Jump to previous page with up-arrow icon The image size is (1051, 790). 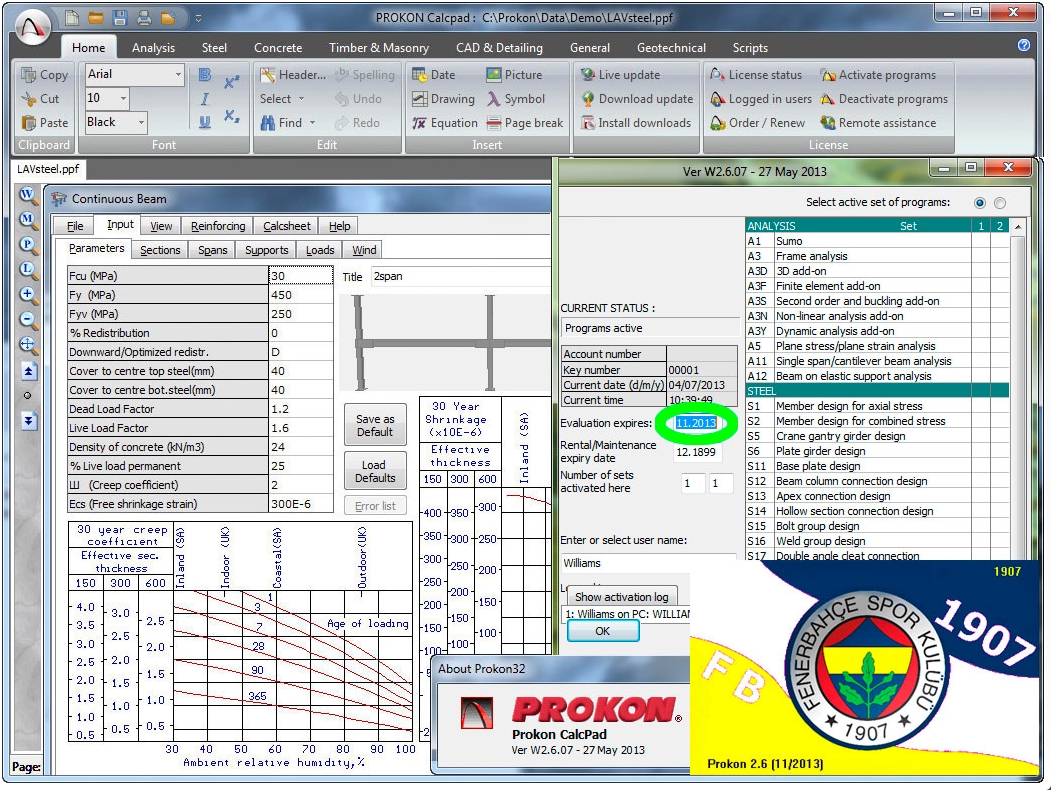28,371
